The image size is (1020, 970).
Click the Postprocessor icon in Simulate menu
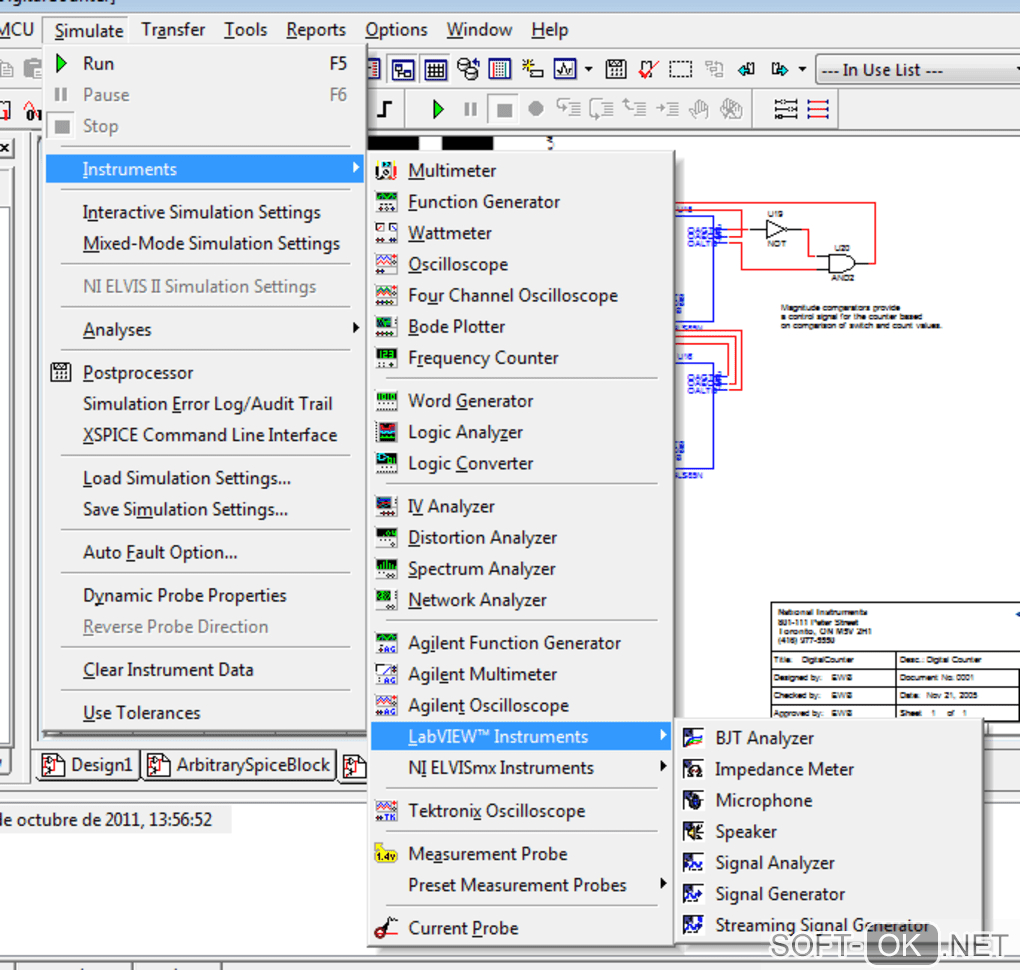61,373
